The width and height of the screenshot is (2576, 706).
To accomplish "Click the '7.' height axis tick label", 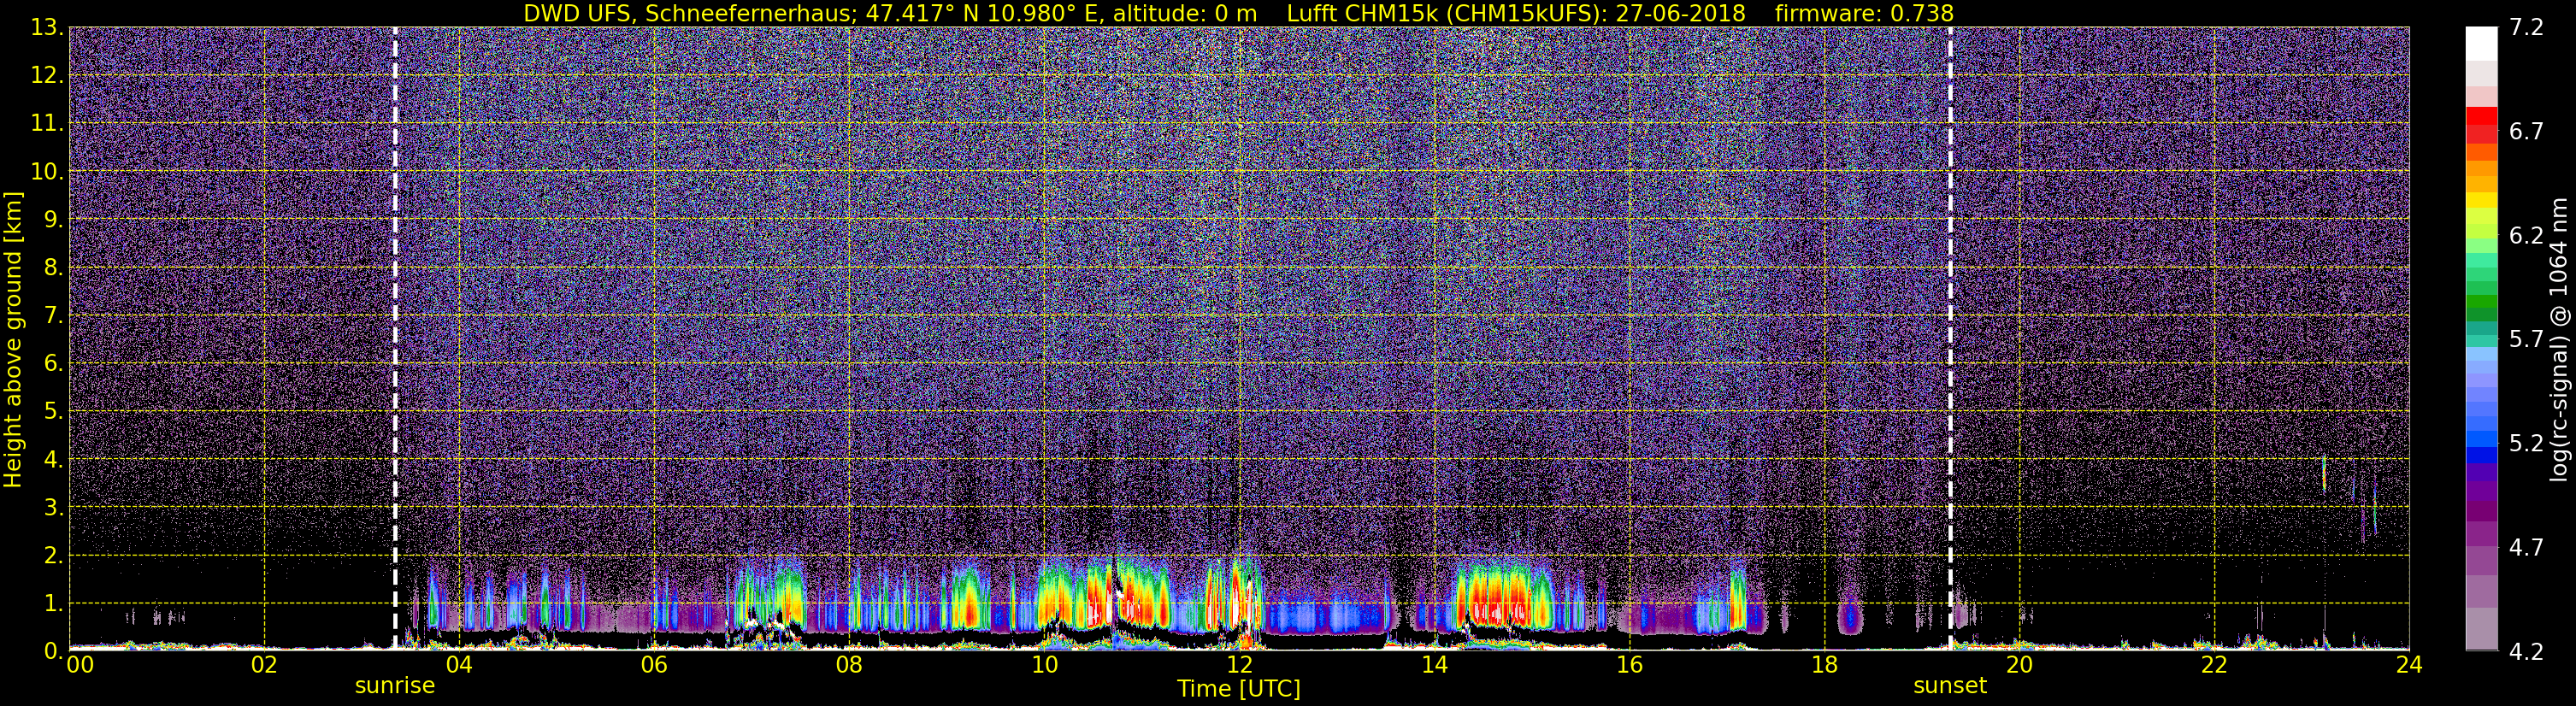I will click(53, 315).
